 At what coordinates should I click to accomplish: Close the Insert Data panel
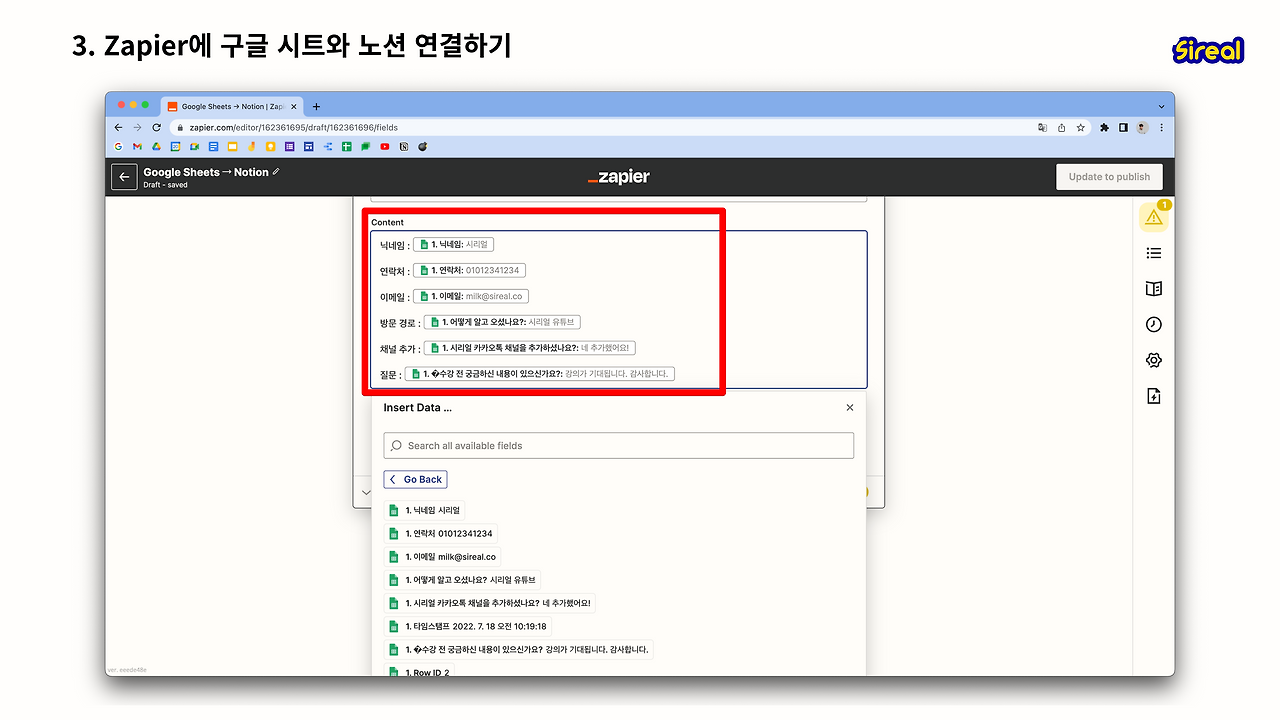coord(850,408)
